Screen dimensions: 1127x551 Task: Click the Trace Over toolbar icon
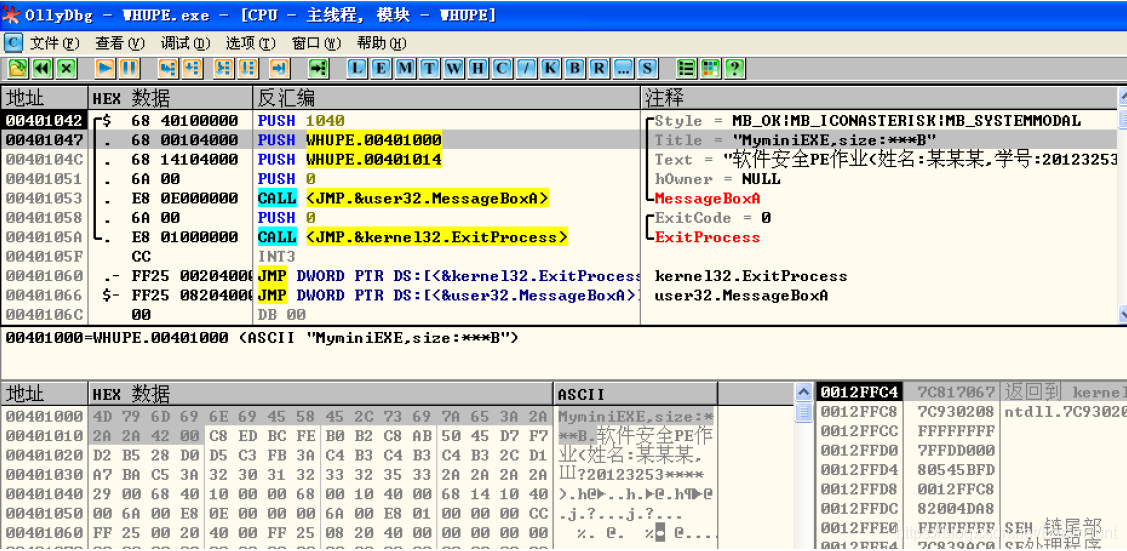pyautogui.click(x=248, y=68)
